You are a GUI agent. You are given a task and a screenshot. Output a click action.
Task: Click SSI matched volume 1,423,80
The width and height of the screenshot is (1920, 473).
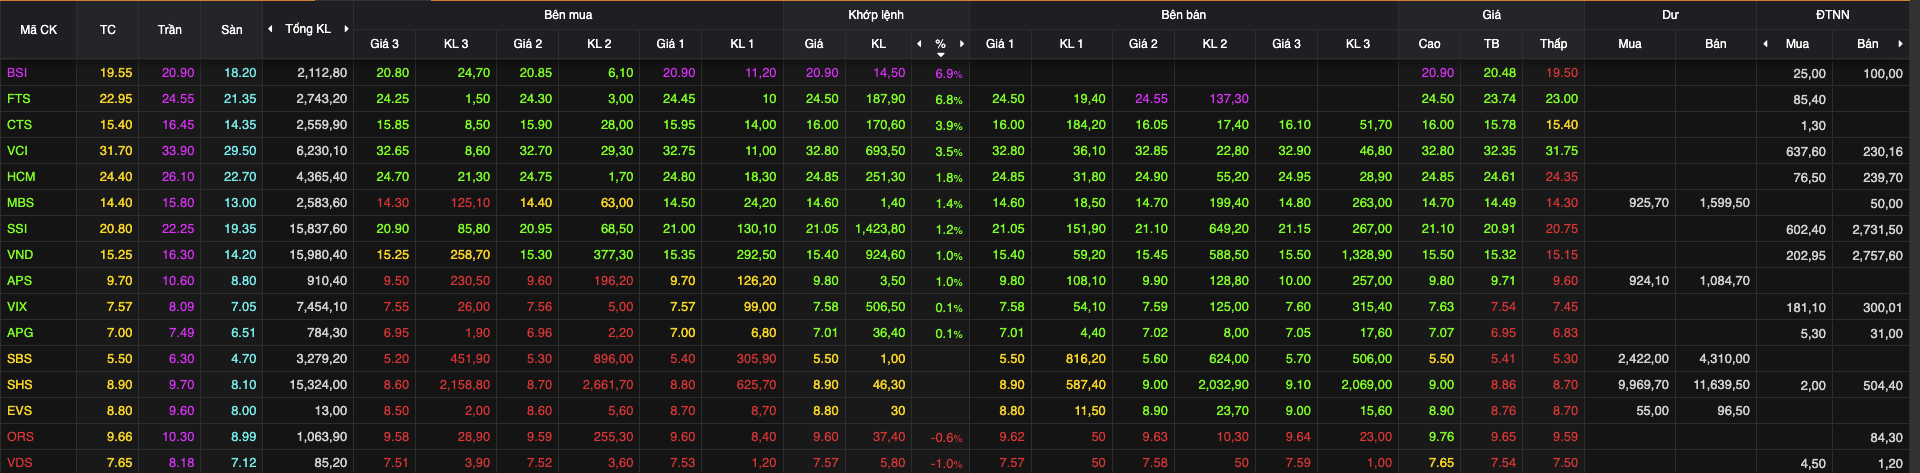tap(880, 229)
